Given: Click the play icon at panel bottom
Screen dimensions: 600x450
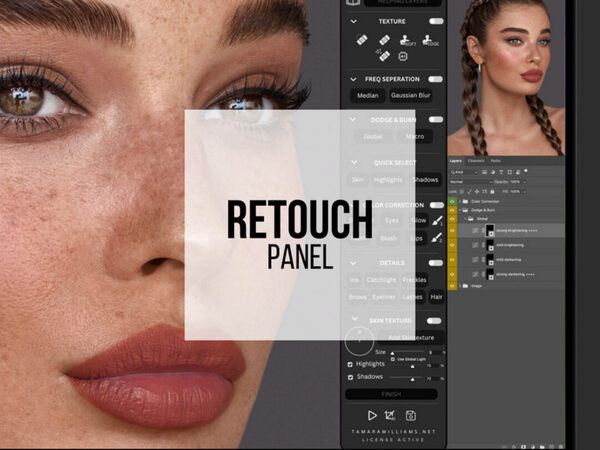Looking at the screenshot, I should click(x=372, y=415).
